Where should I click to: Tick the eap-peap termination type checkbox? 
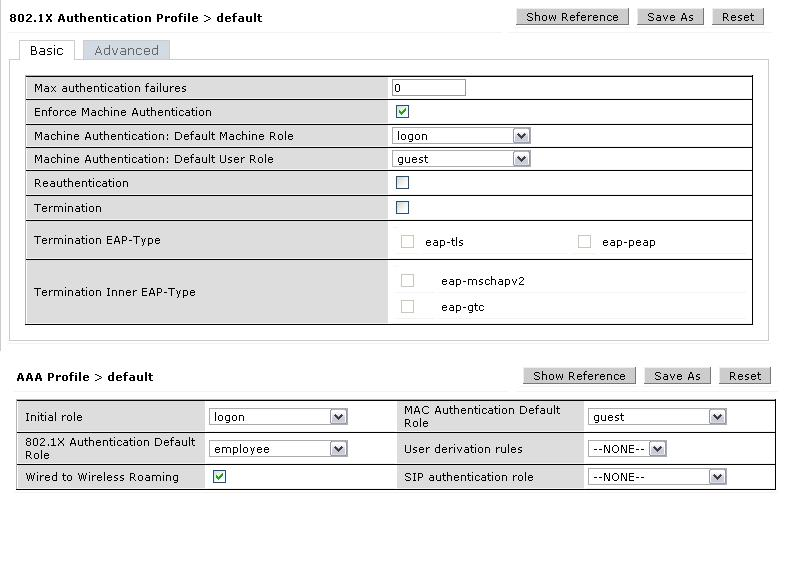click(x=584, y=241)
